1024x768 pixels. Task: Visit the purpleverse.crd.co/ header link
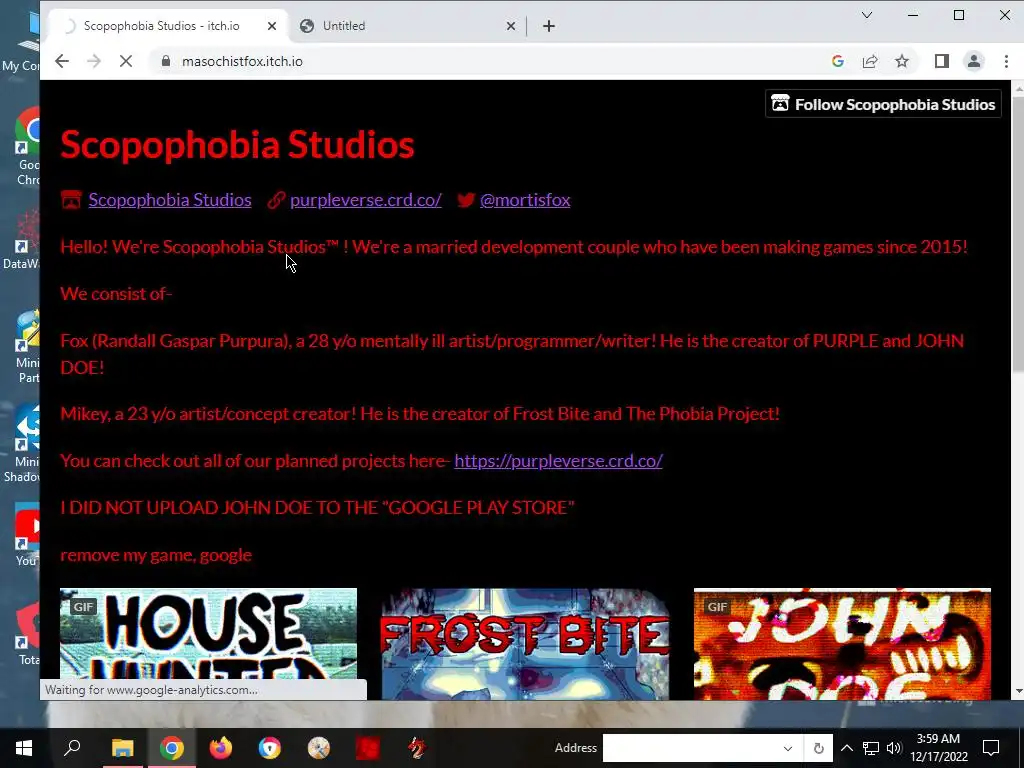tap(366, 200)
